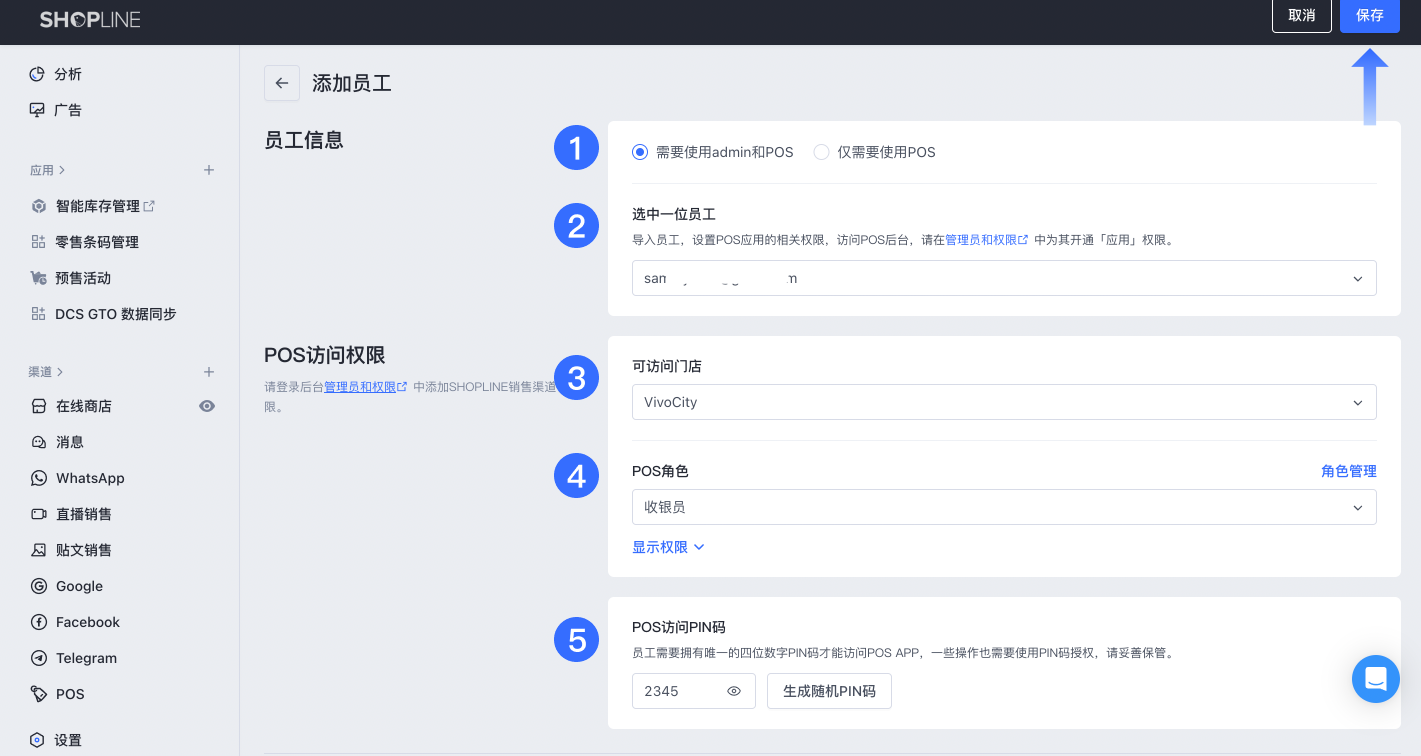
Task: Open 分析 in the sidebar
Action: tap(68, 74)
